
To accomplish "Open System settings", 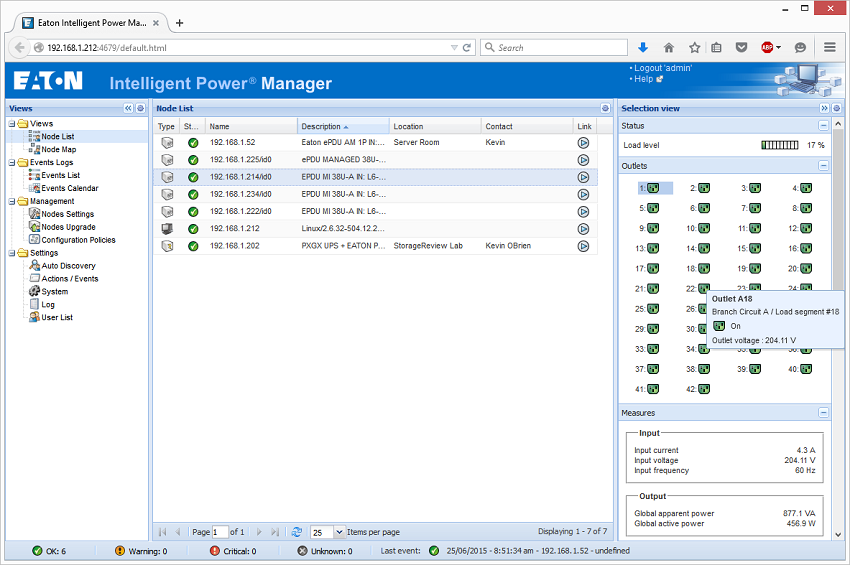I will pyautogui.click(x=55, y=292).
